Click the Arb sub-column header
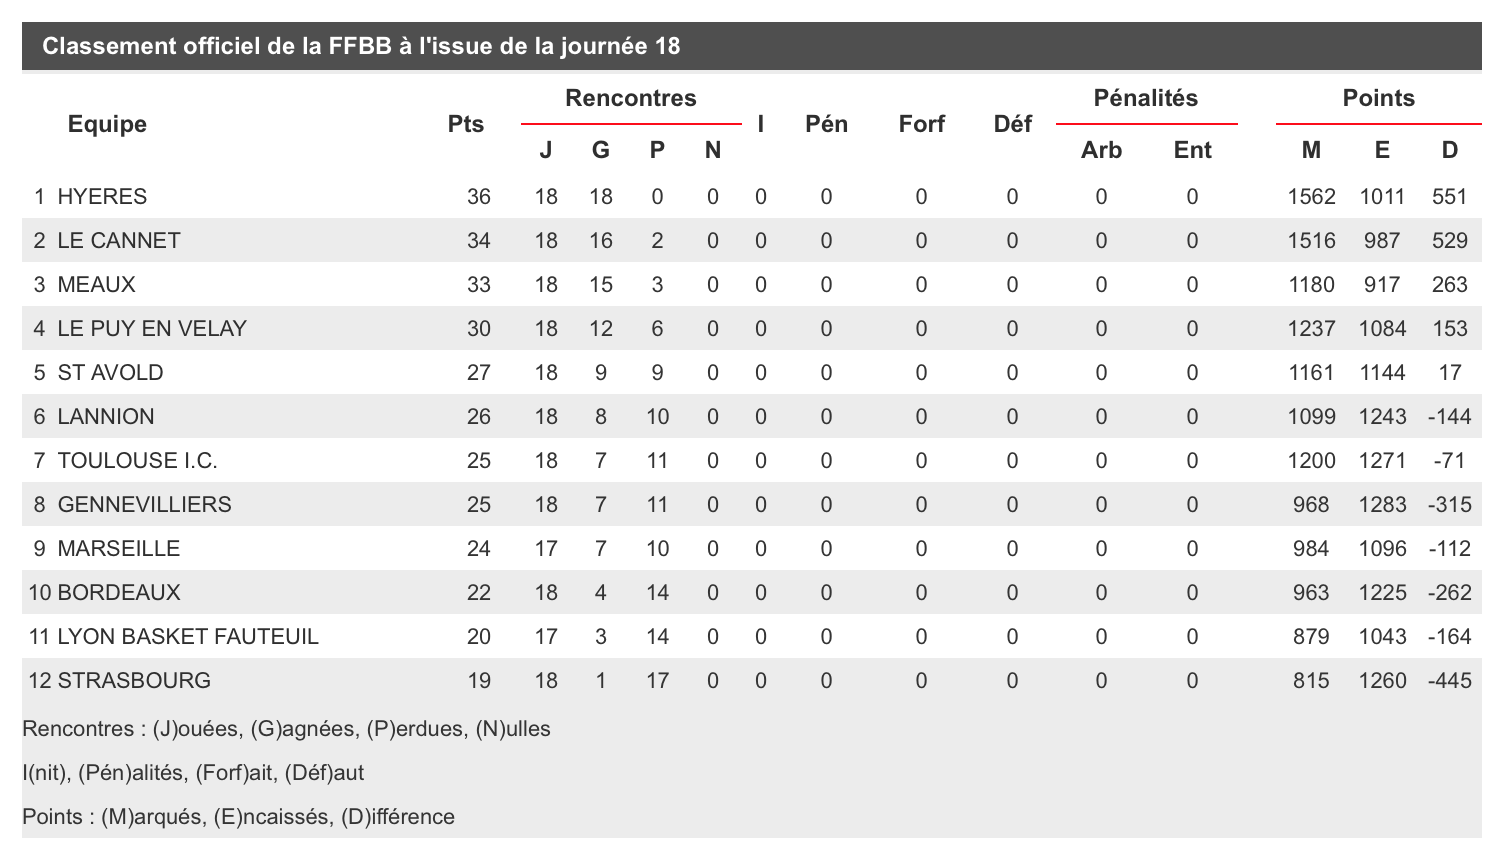Image resolution: width=1506 pixels, height=854 pixels. pos(1101,150)
